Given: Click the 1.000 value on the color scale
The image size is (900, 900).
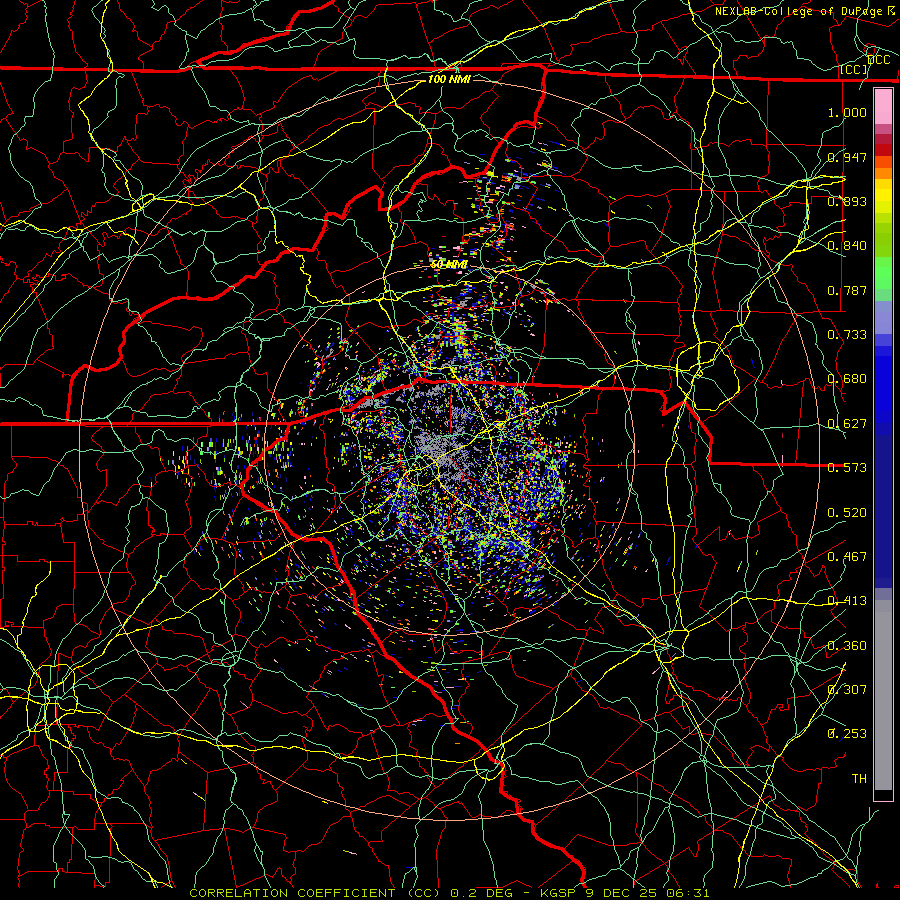Looking at the screenshot, I should point(847,112).
